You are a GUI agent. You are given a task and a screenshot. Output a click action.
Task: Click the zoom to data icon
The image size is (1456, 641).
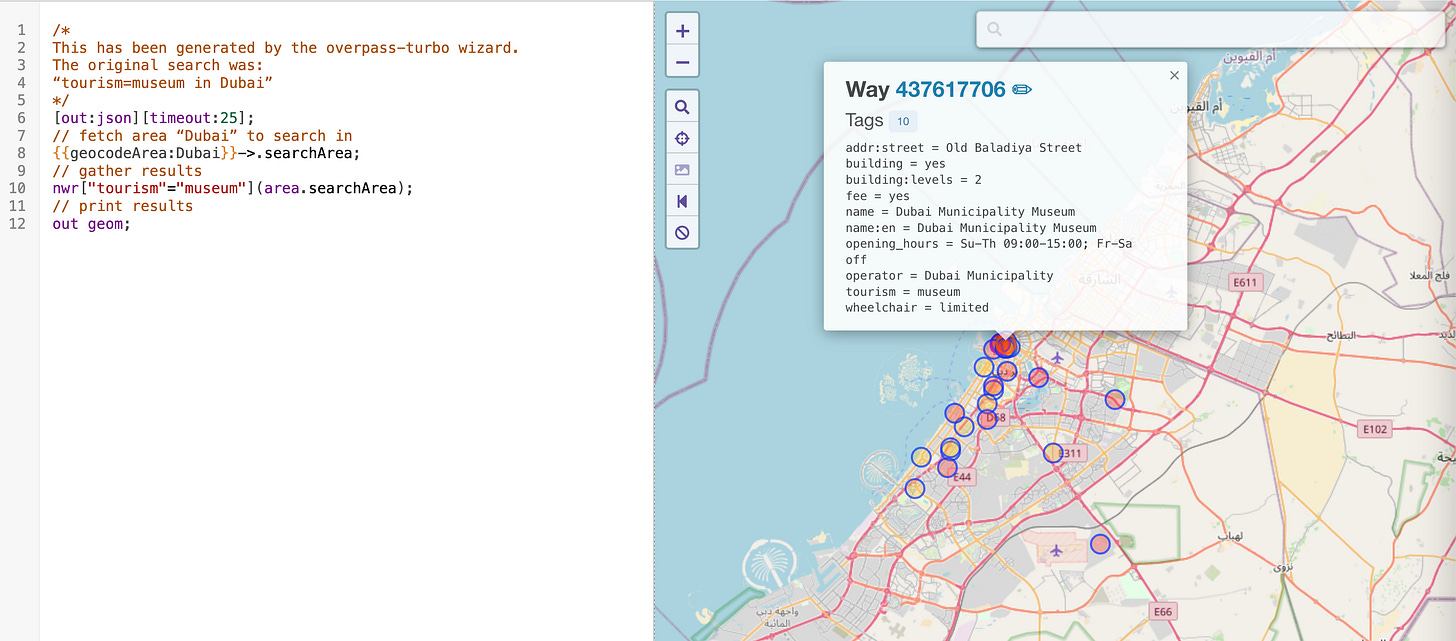(682, 201)
